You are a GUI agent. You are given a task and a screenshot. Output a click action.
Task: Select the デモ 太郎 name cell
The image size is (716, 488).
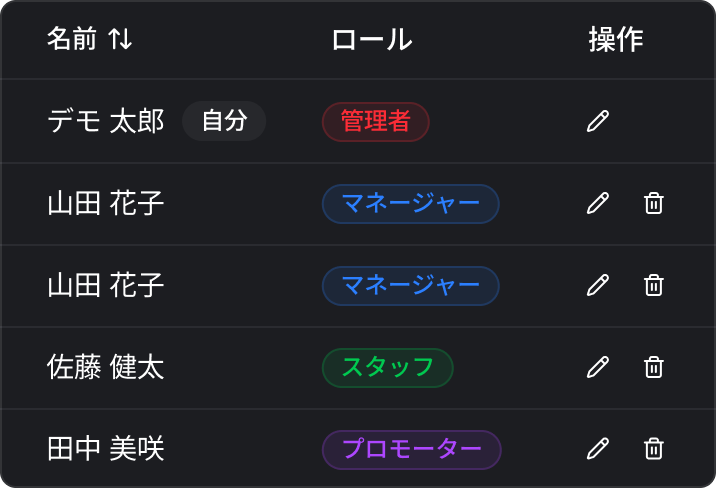[x=106, y=122]
